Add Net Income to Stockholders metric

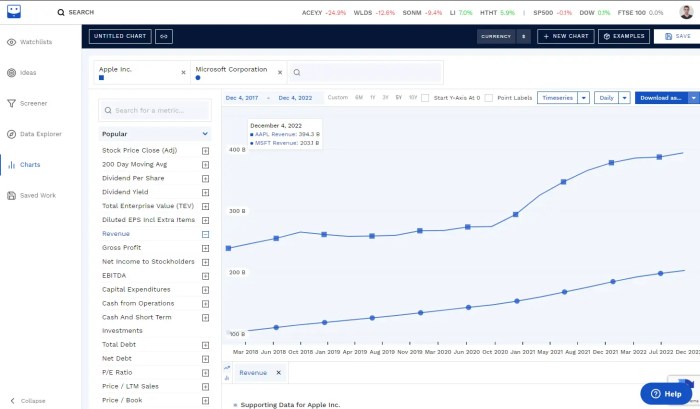[205, 262]
